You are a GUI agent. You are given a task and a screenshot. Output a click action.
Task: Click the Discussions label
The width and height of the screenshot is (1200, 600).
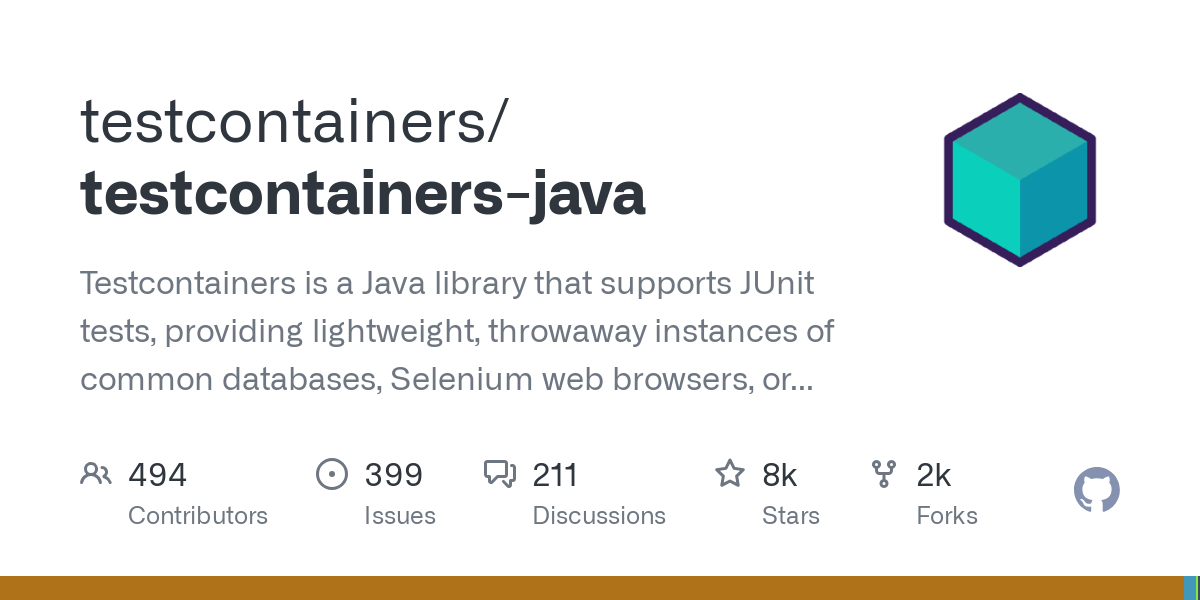[599, 516]
